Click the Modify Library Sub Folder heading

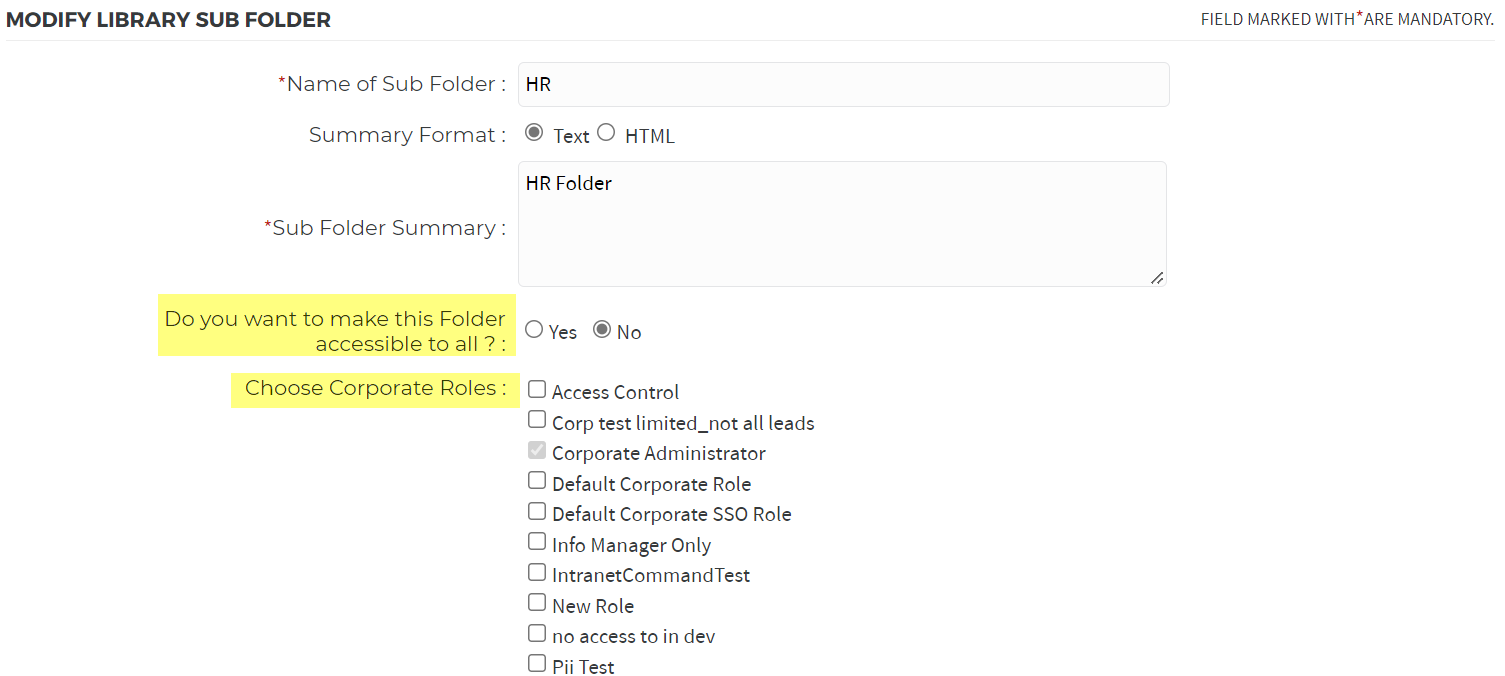click(x=168, y=20)
